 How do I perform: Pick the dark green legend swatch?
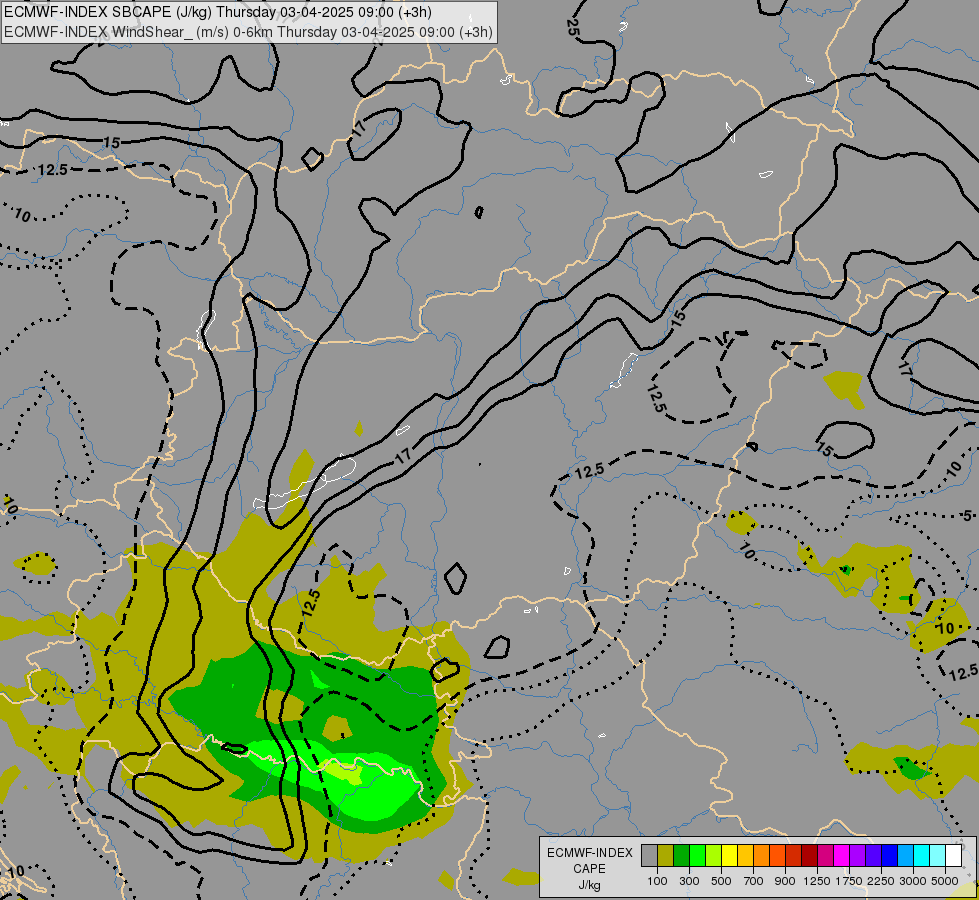[682, 855]
